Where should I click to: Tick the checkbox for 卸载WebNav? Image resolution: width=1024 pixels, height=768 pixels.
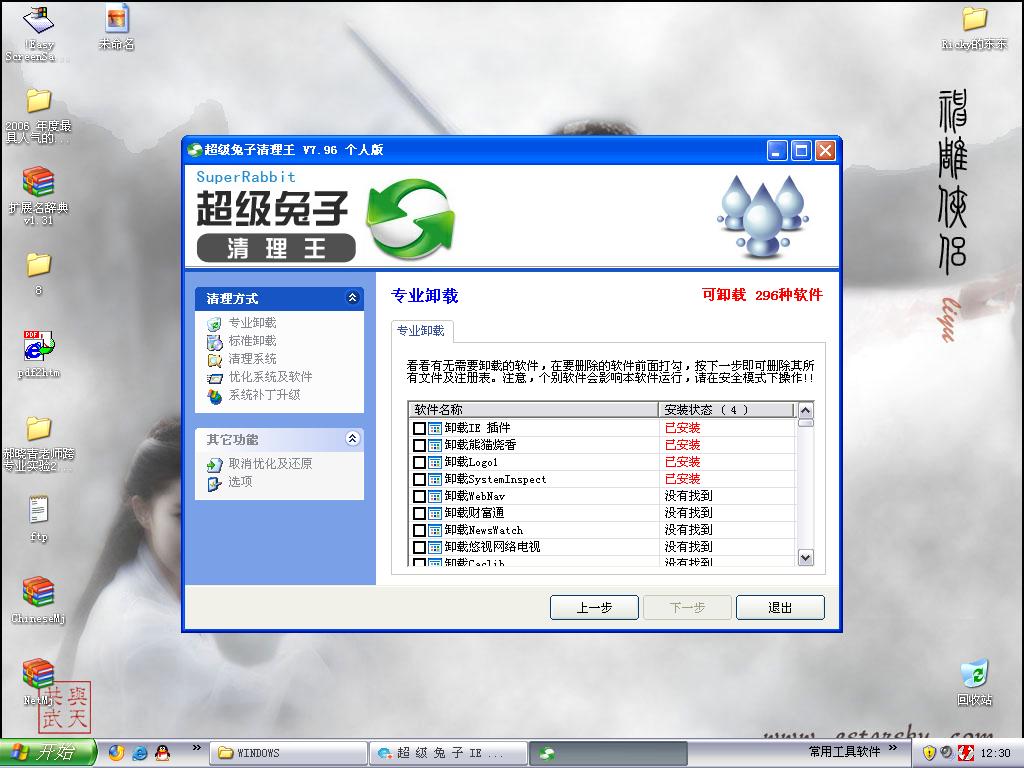419,496
